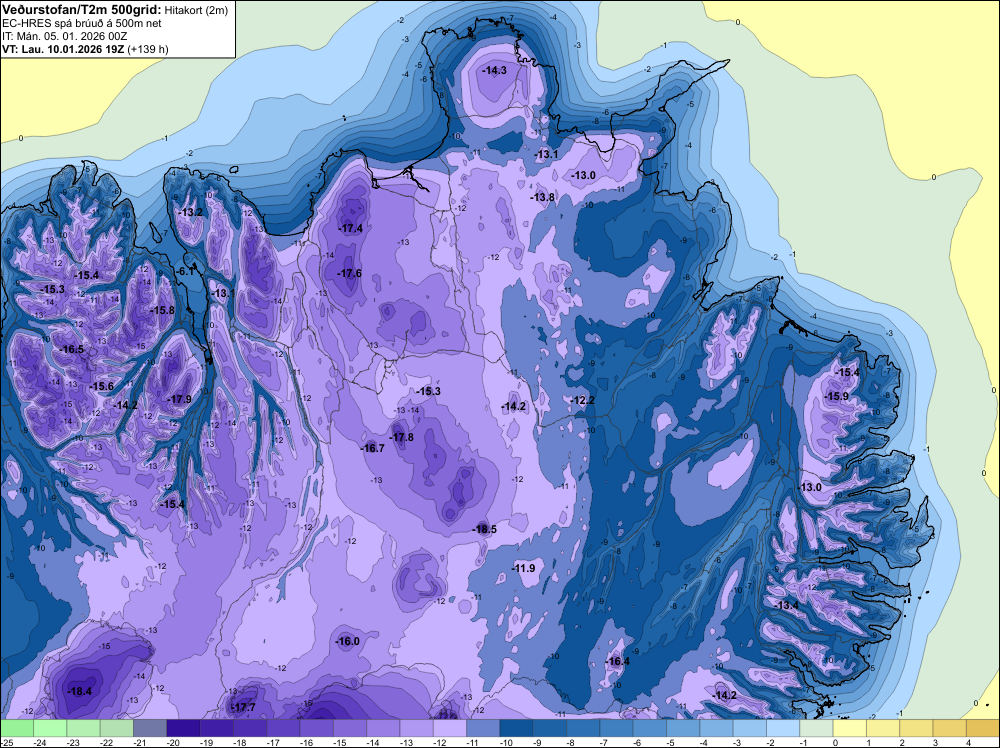Click the -17.8 temperature value

[402, 437]
